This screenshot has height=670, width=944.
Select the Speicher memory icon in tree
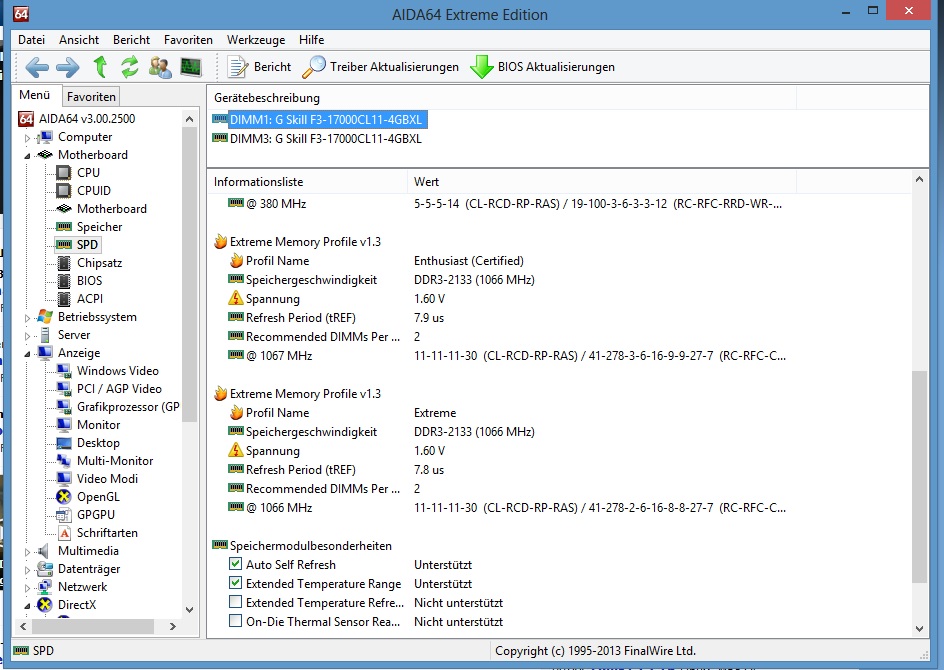click(64, 227)
